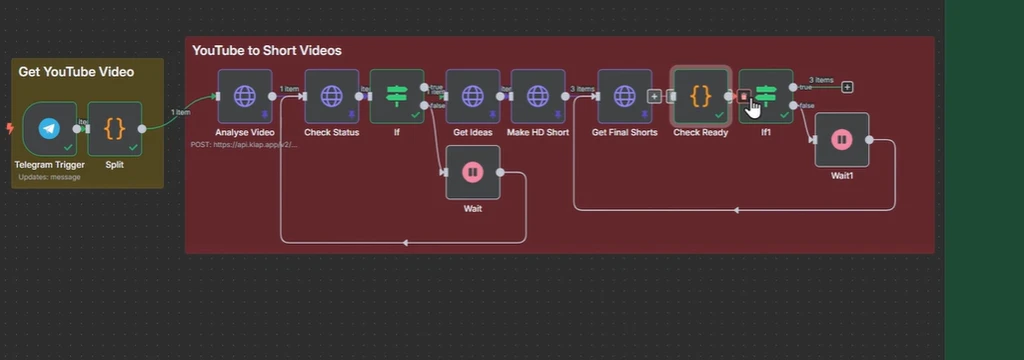Click the 'YouTube to Short Videos' sticky title
The image size is (1024, 360).
266,50
